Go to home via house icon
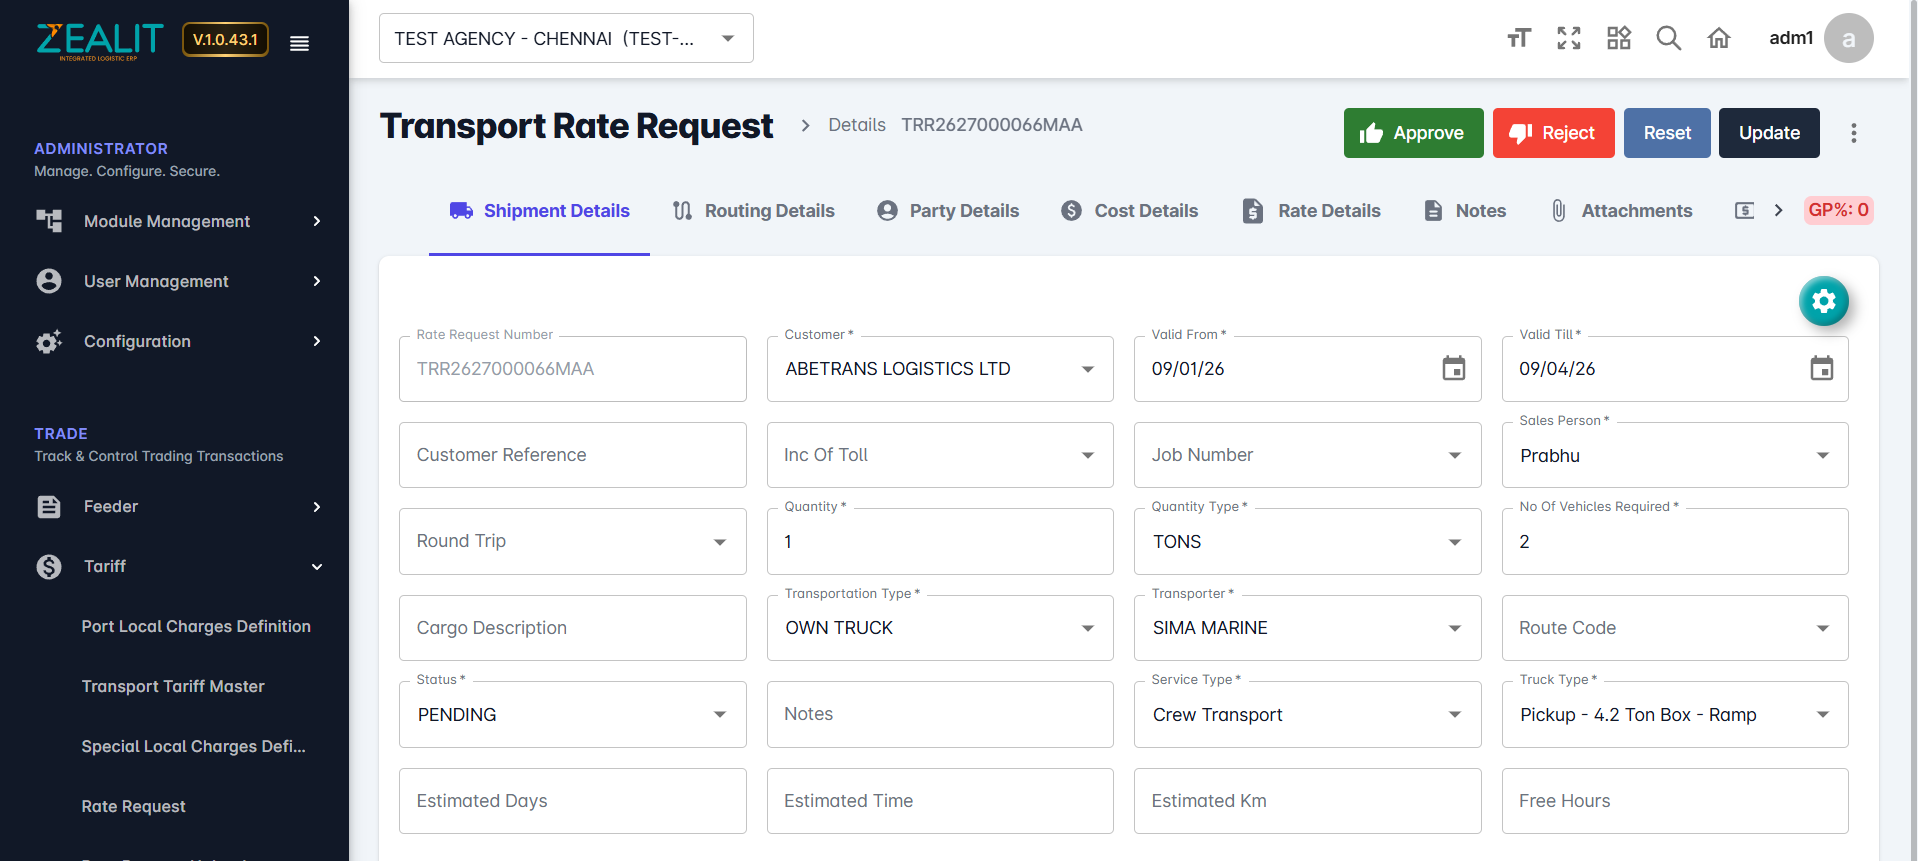 click(1718, 38)
